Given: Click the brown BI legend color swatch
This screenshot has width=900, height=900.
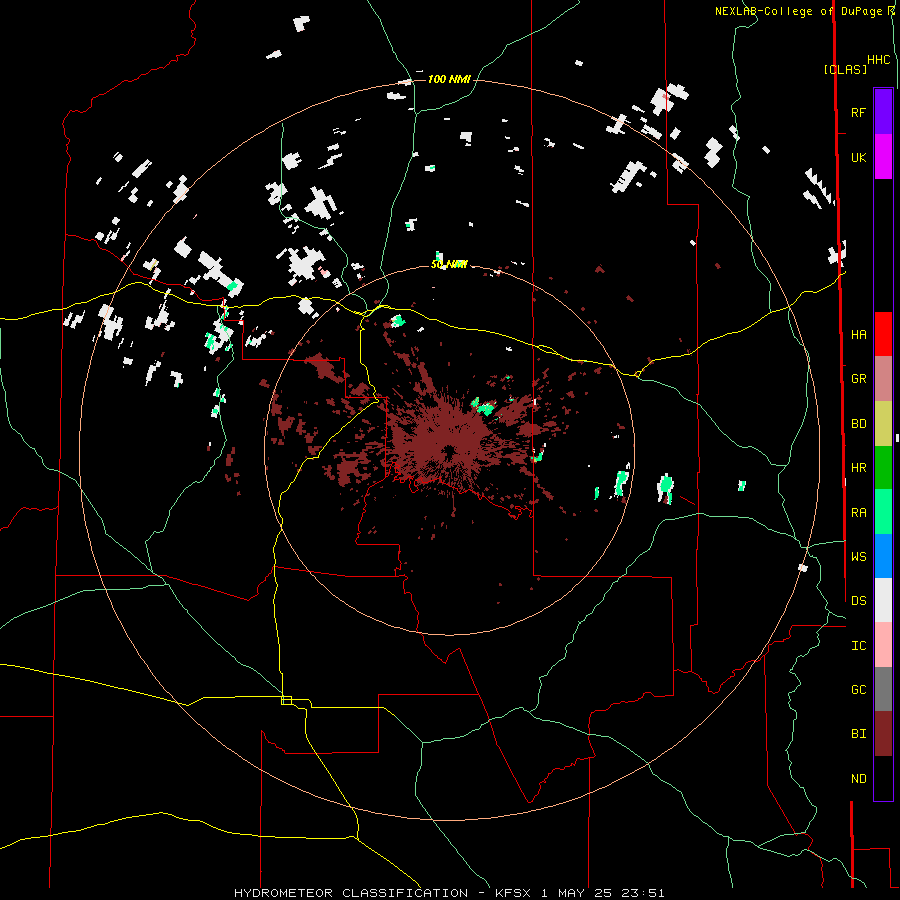Looking at the screenshot, I should [x=883, y=734].
